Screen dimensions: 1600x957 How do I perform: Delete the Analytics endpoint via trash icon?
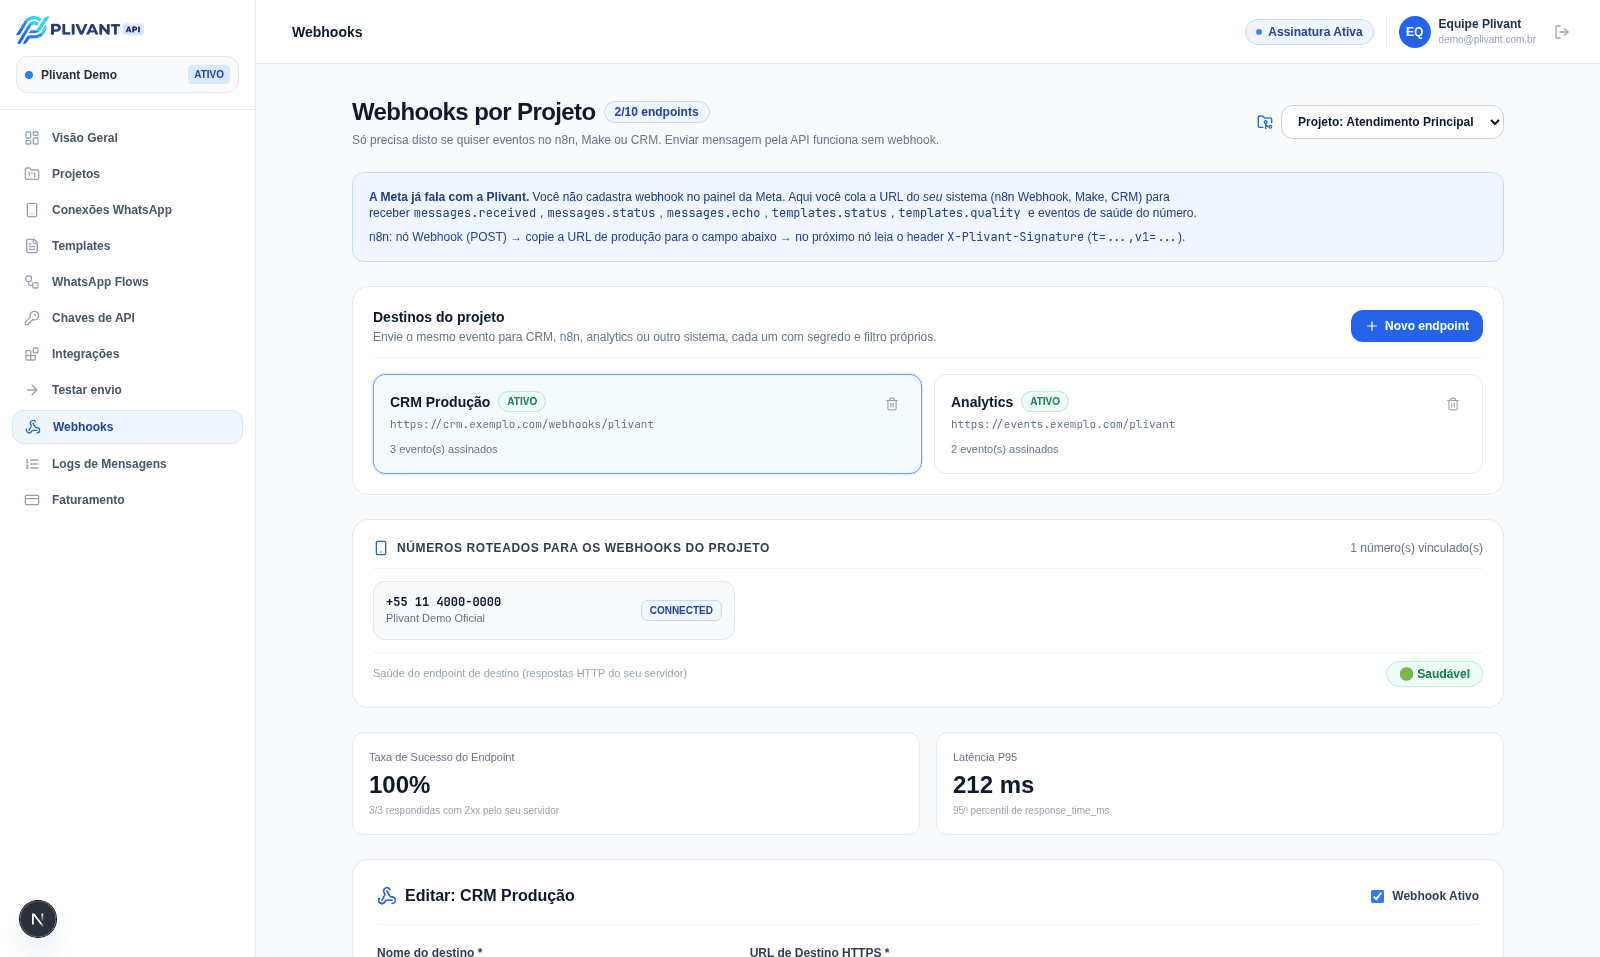(x=1453, y=404)
